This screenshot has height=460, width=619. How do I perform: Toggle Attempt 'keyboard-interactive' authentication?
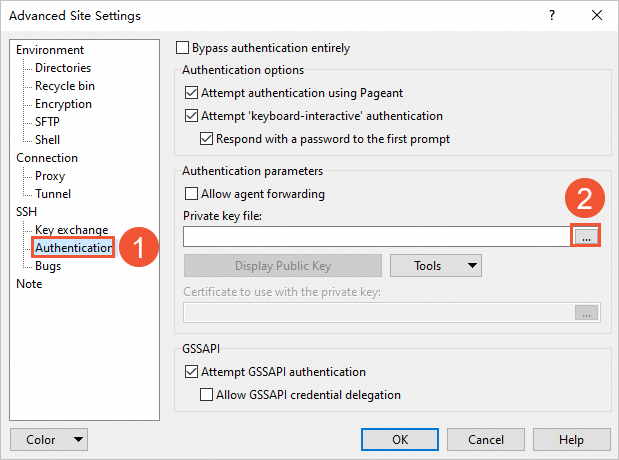191,116
